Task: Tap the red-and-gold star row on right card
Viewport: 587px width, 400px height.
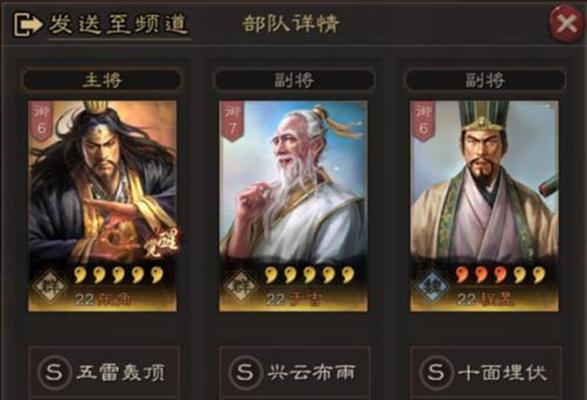Action: [x=501, y=275]
